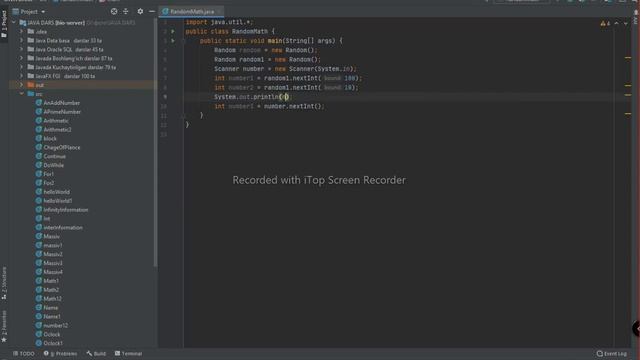
Task: Open the TODO tool window
Action: point(24,353)
